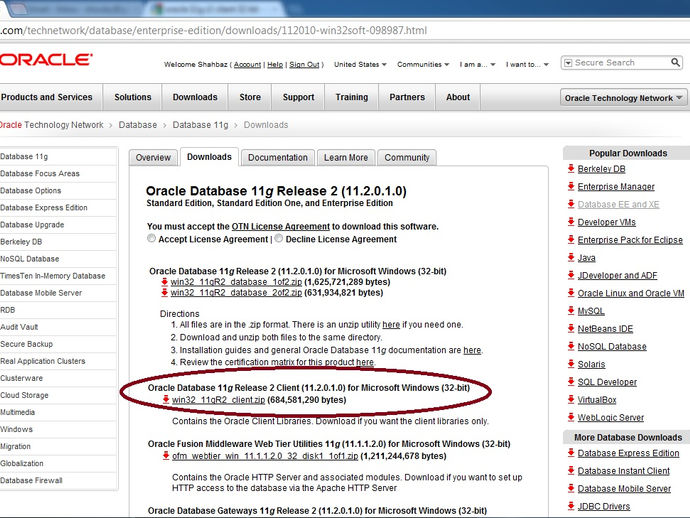Click download icon next to NetBeans IDE

coord(571,328)
